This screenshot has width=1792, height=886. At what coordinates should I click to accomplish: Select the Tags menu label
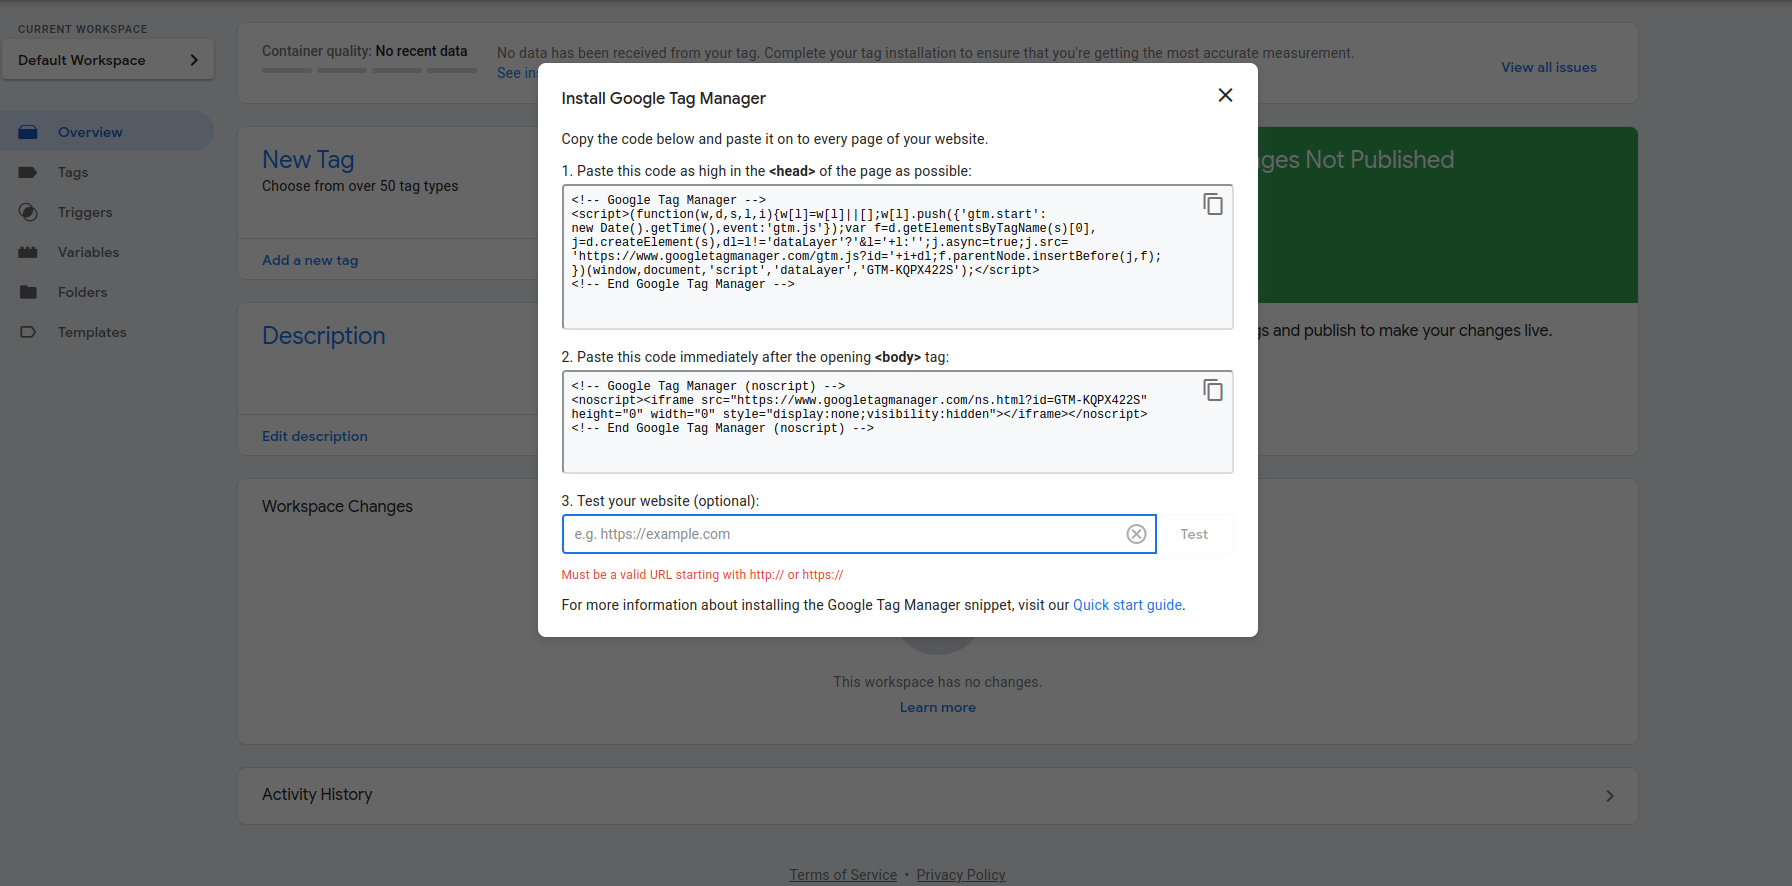click(x=73, y=172)
